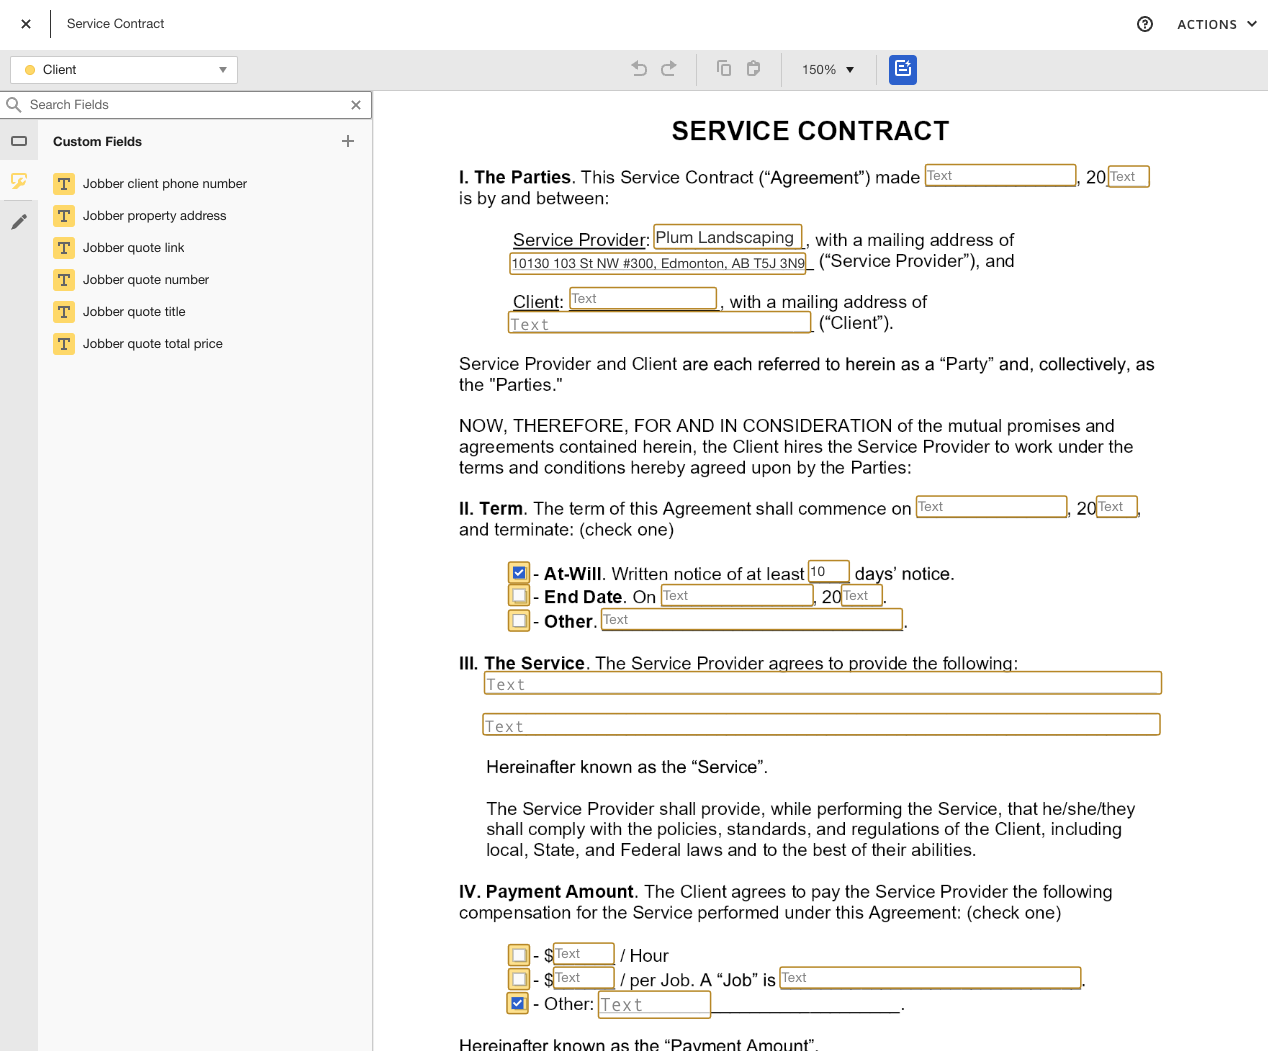1268x1051 pixels.
Task: Open the standard fields tab in sidebar
Action: (19, 141)
